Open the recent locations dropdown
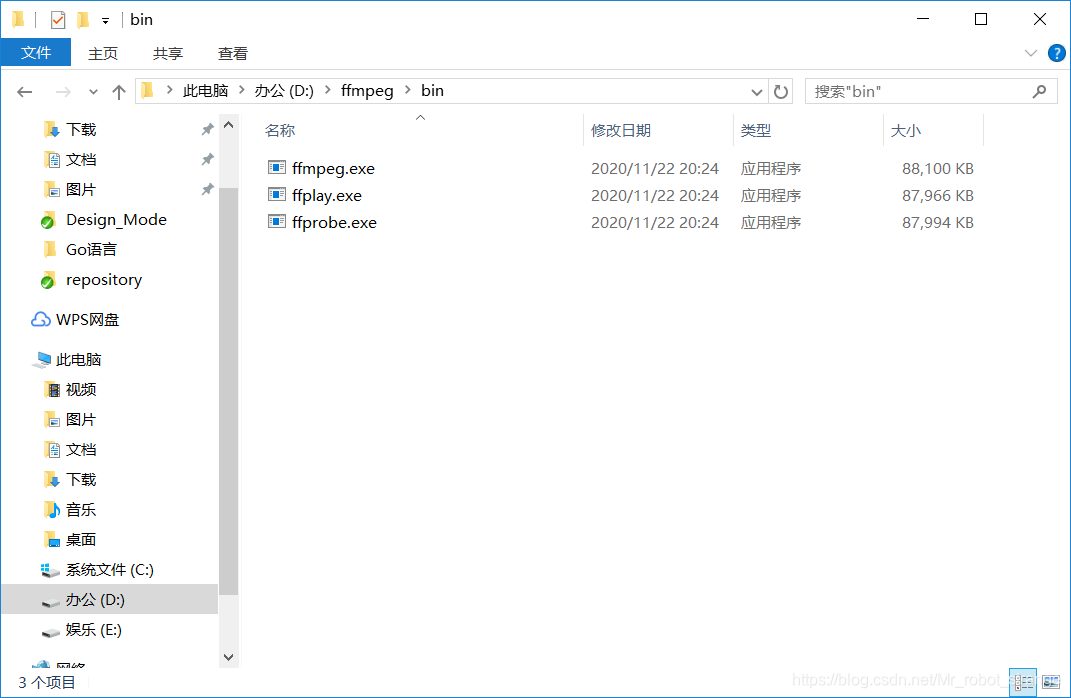The width and height of the screenshot is (1071, 698). pos(93,92)
